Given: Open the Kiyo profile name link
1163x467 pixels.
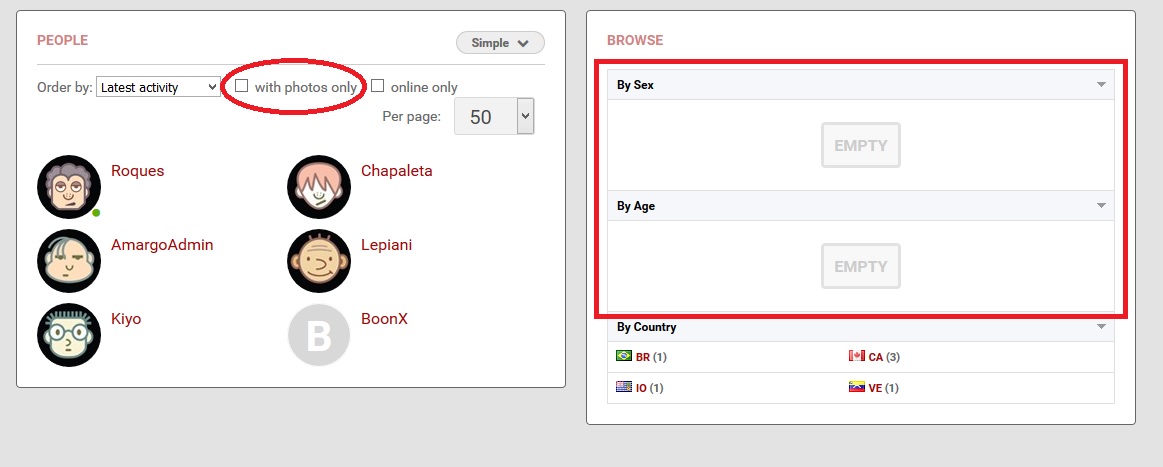Looking at the screenshot, I should [126, 319].
